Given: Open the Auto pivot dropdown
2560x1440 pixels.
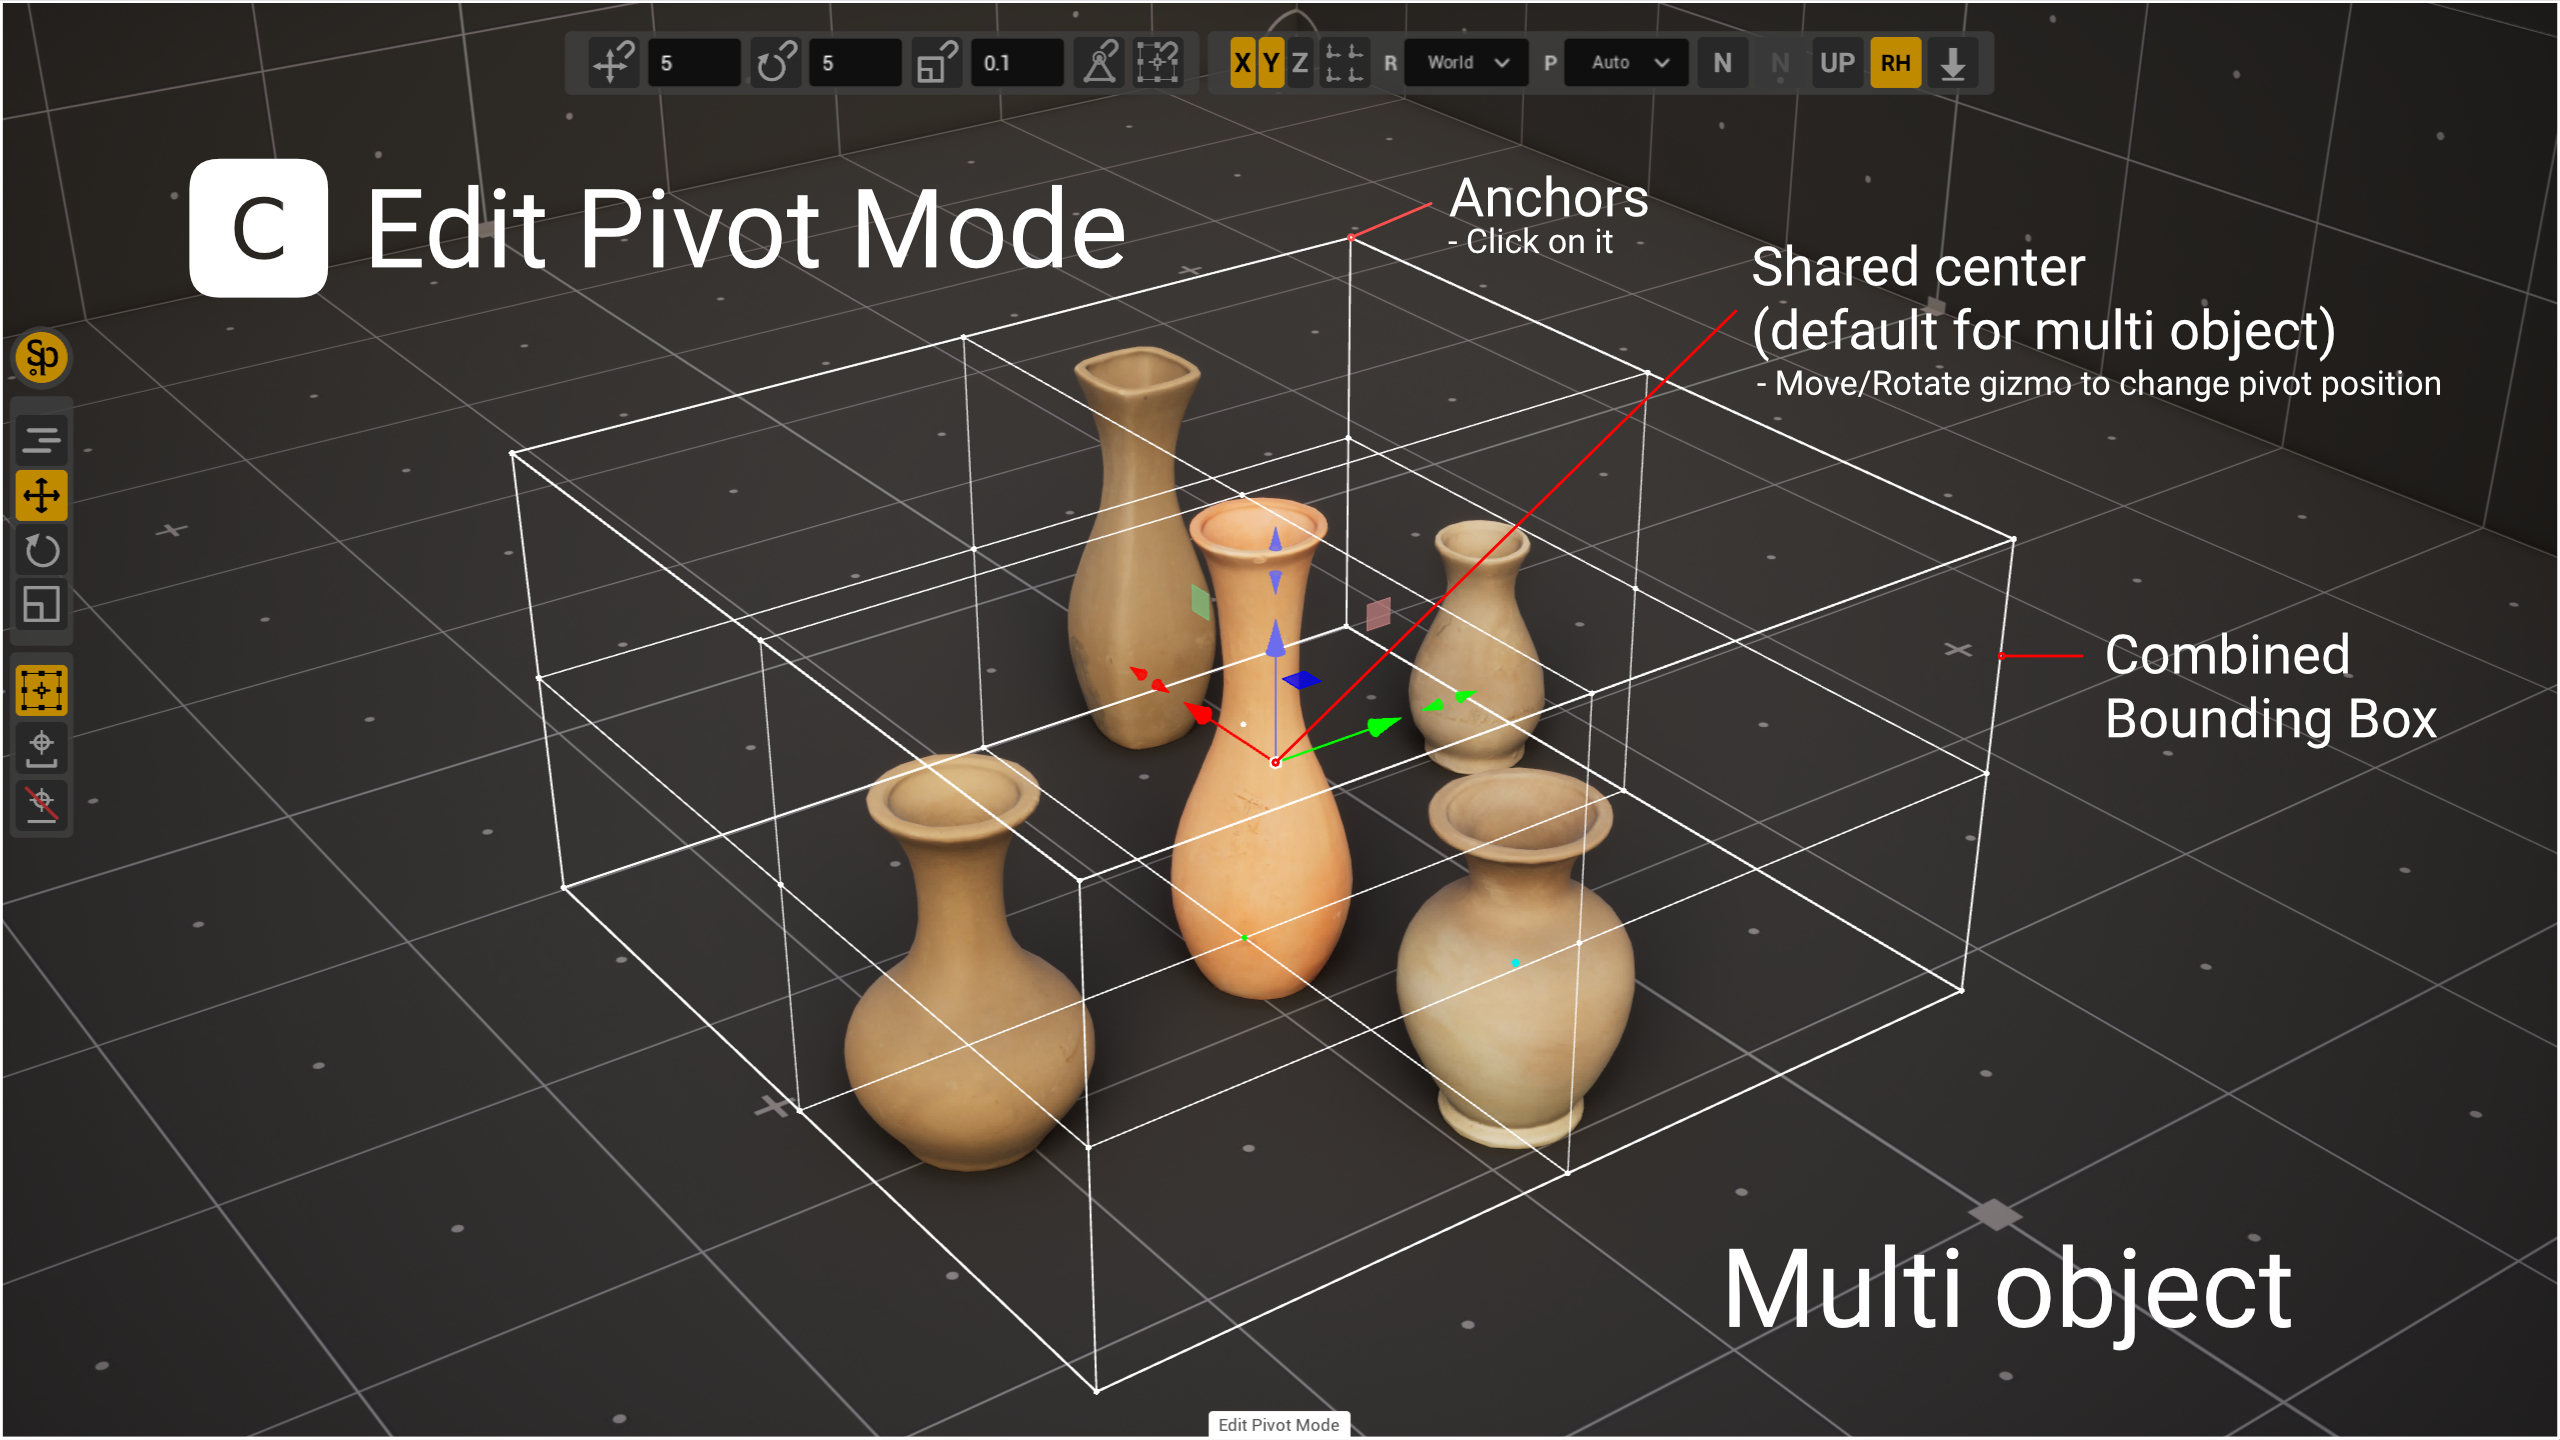Looking at the screenshot, I should (1626, 63).
